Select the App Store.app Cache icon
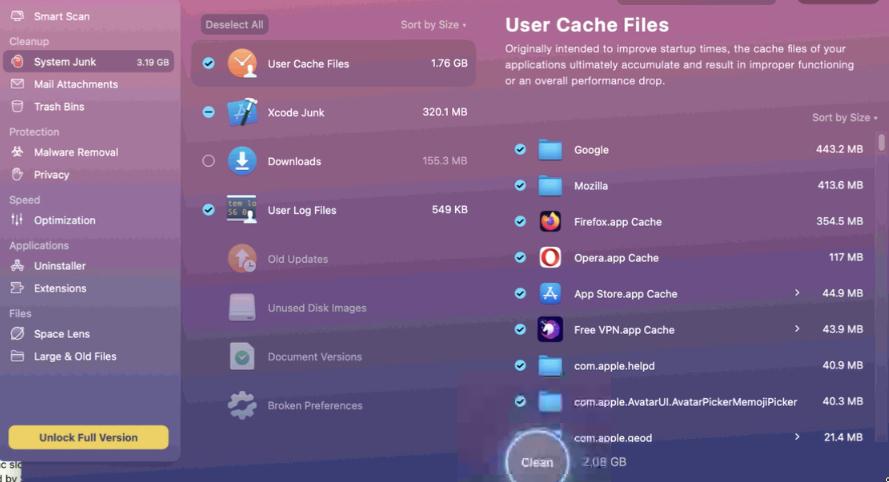Image resolution: width=889 pixels, height=482 pixels. 550,293
